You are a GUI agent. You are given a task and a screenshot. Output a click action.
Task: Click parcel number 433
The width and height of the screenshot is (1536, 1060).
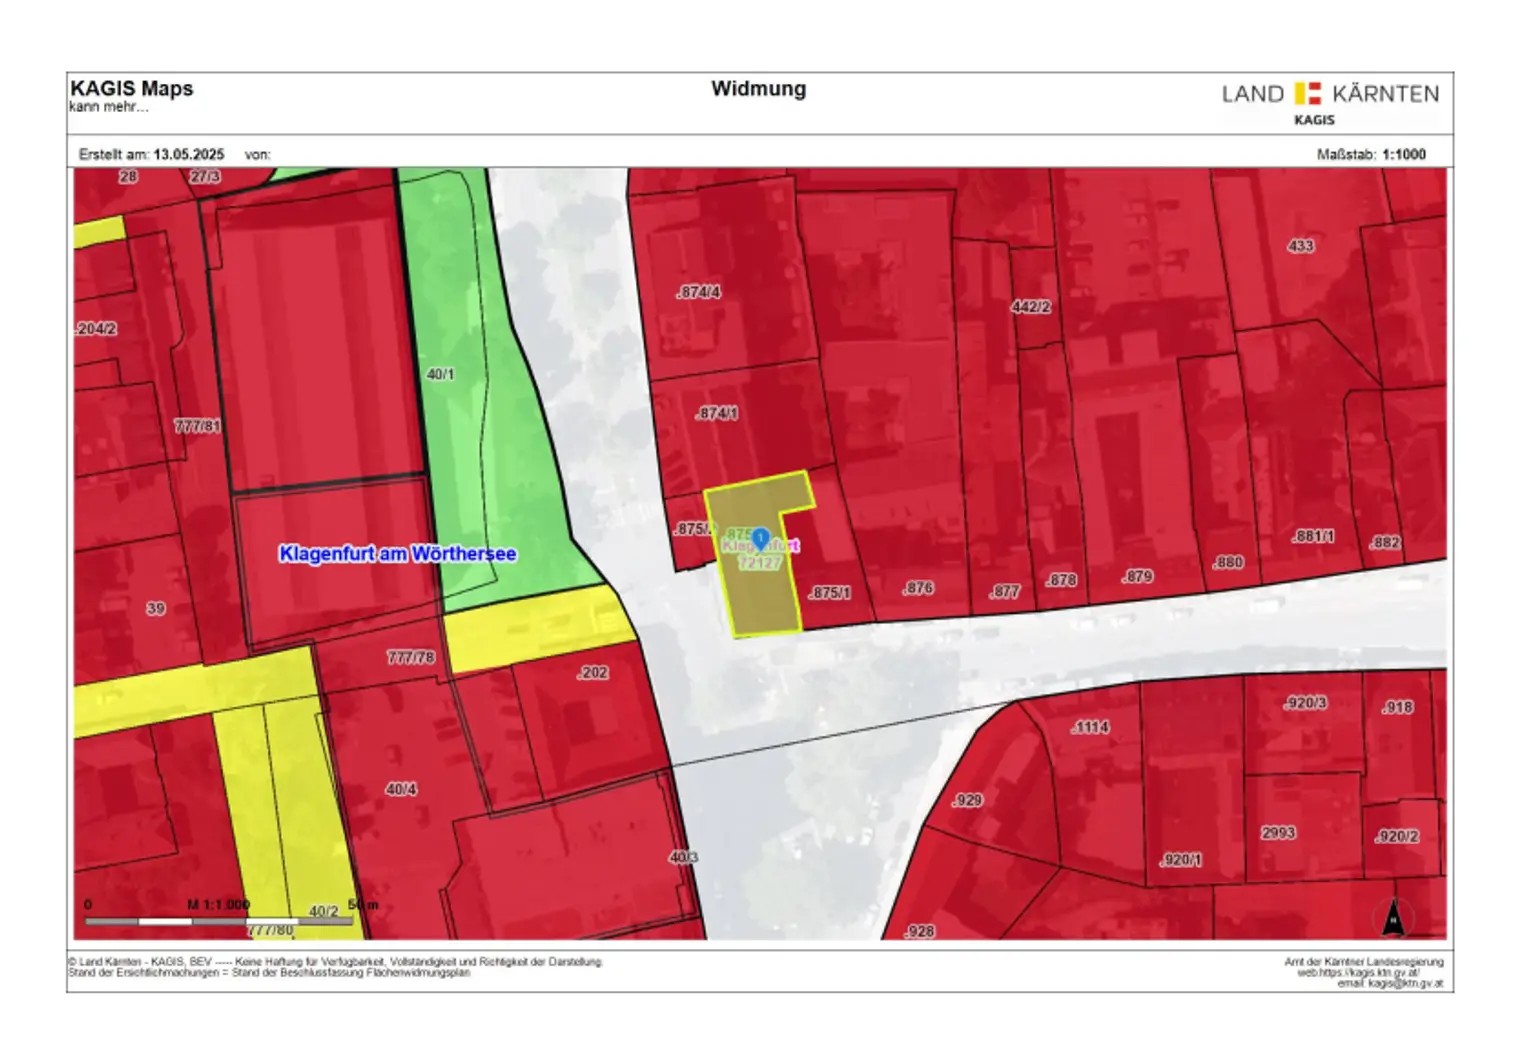pyautogui.click(x=1300, y=246)
